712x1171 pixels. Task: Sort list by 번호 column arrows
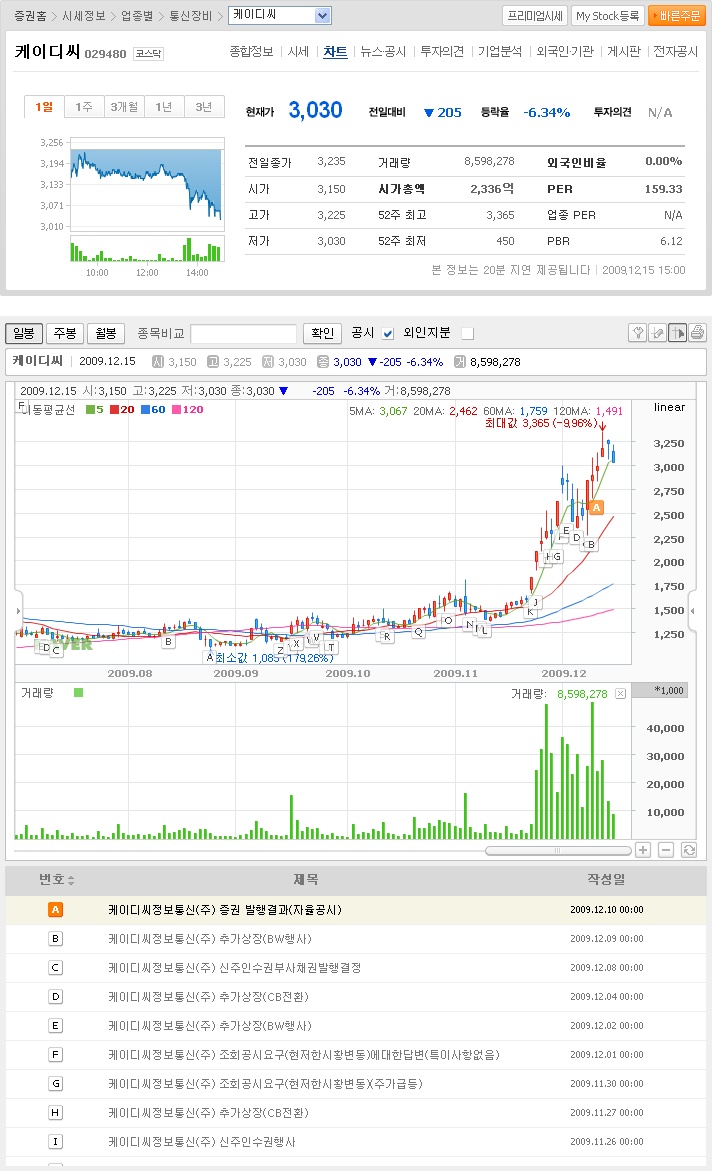click(71, 880)
